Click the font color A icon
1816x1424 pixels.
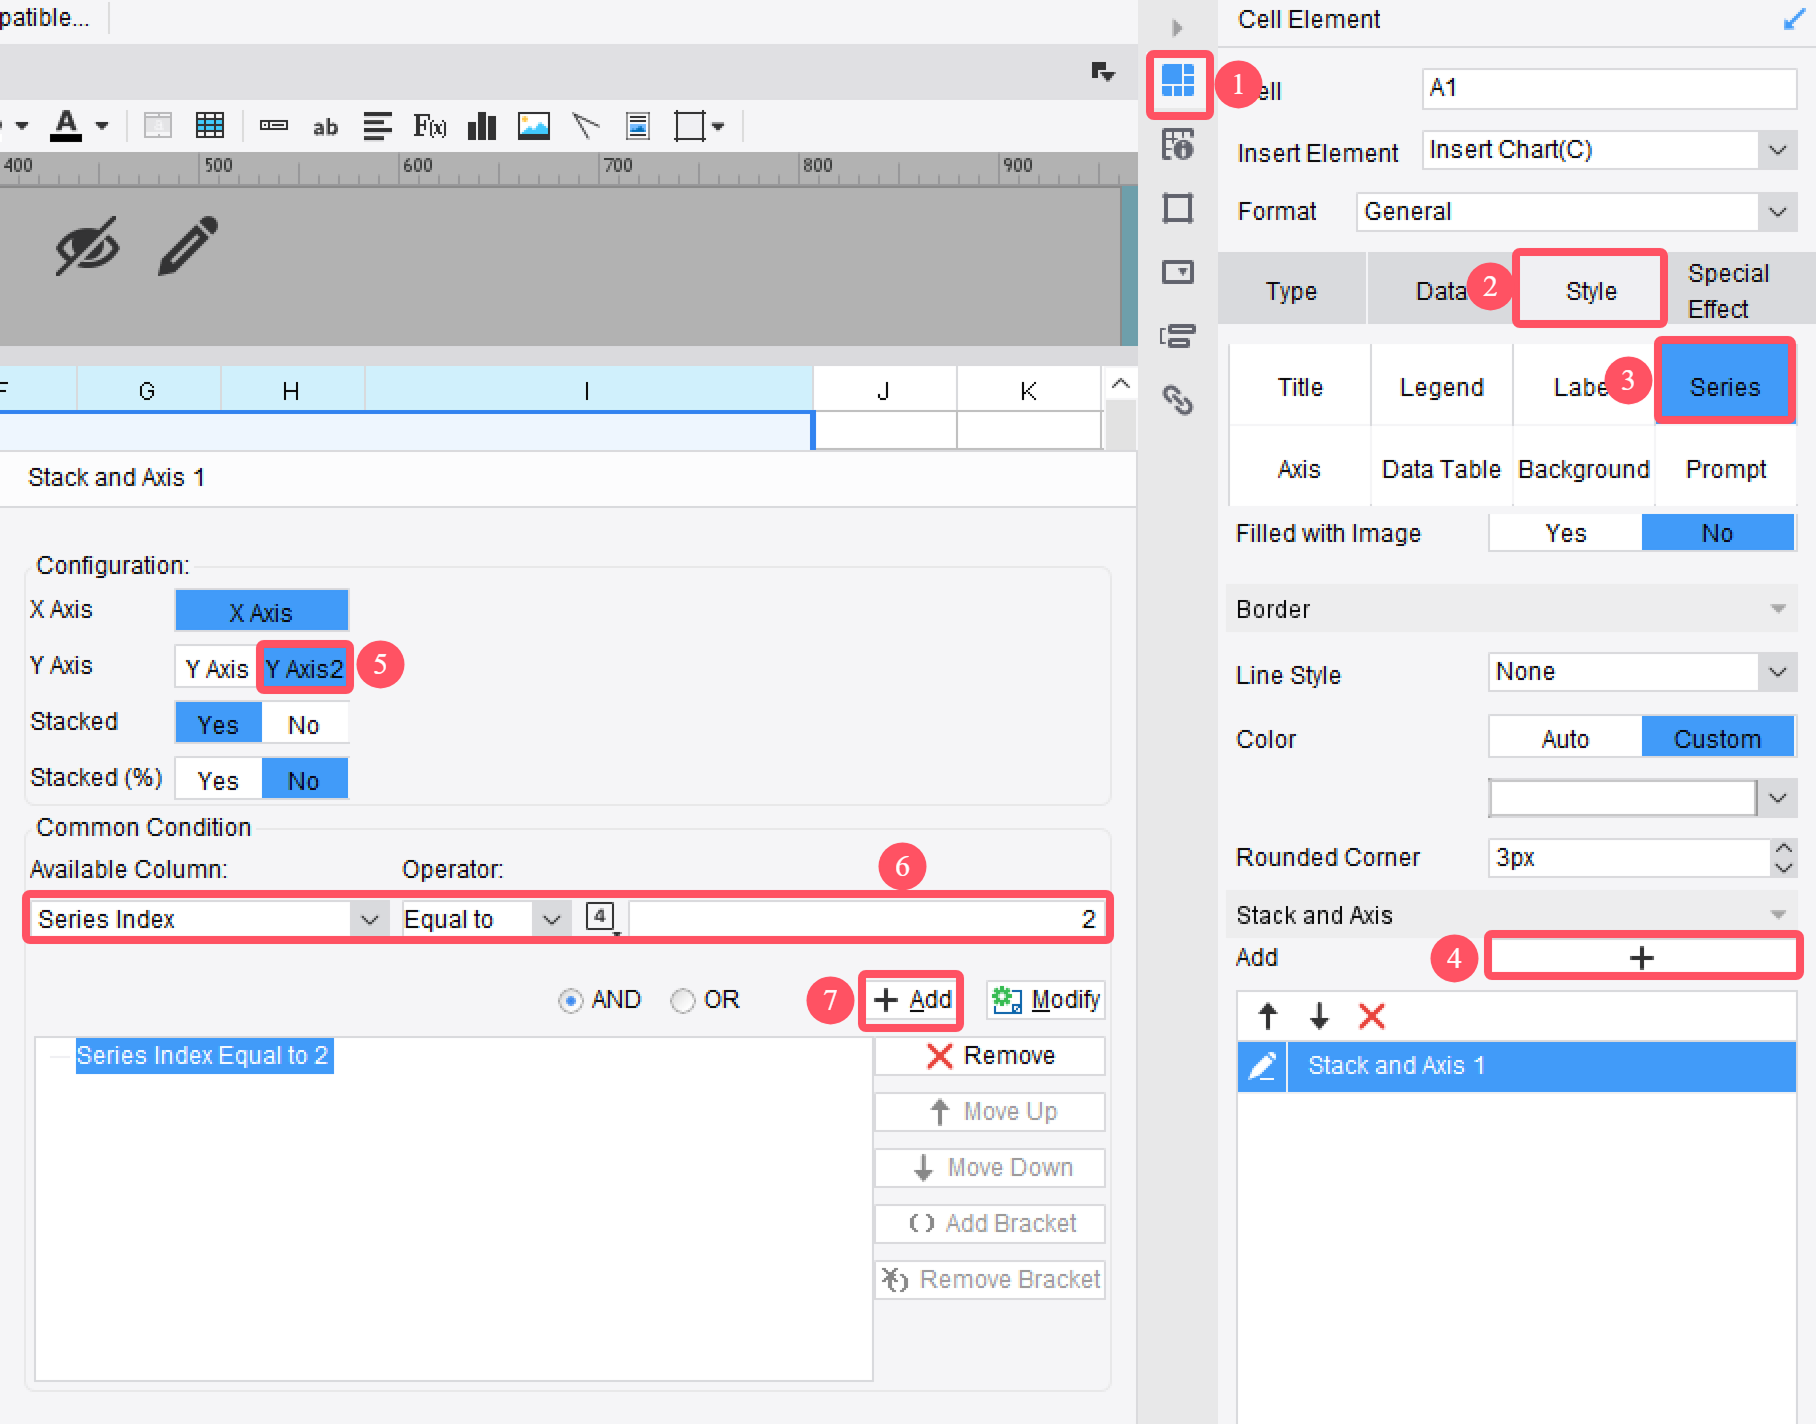click(x=66, y=126)
